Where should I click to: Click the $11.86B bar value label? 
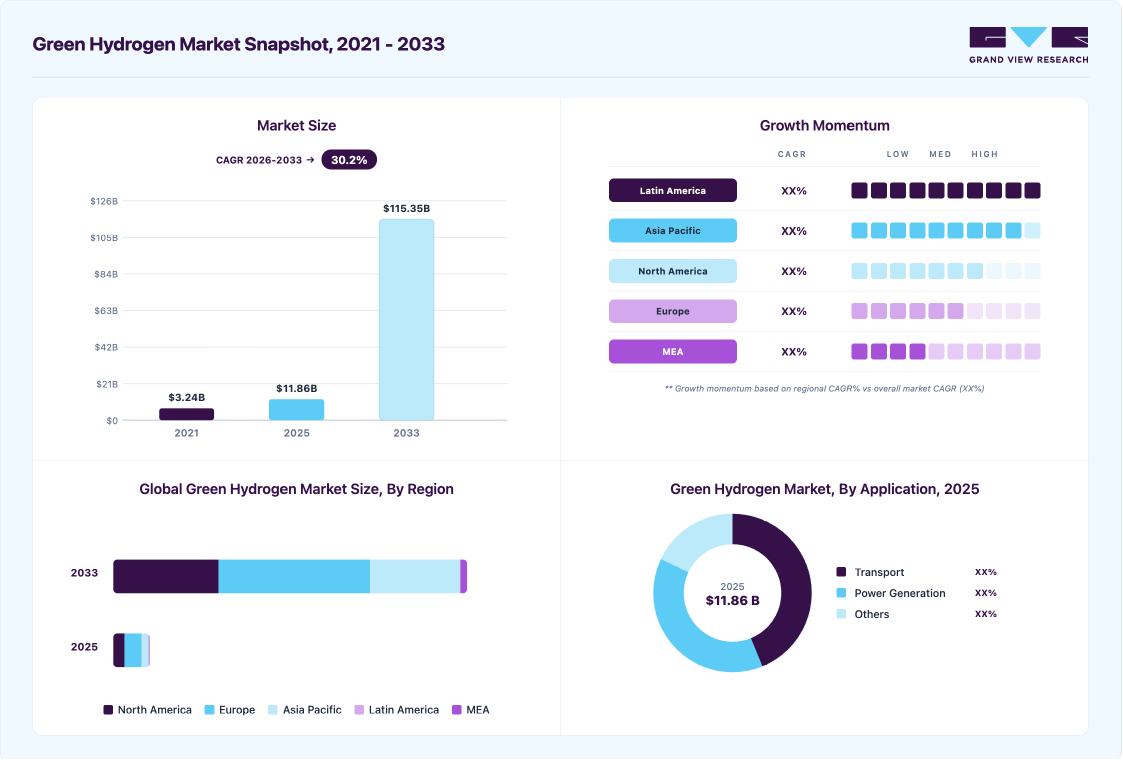tap(297, 388)
